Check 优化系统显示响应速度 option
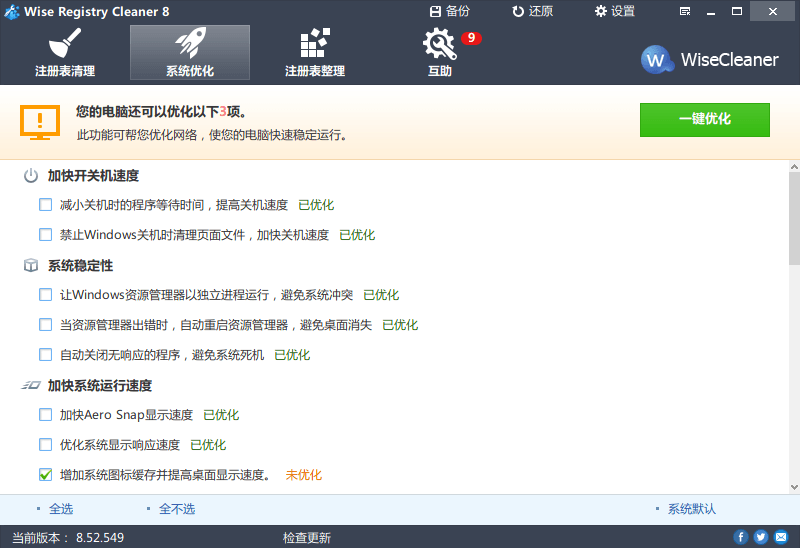800x548 pixels. tap(45, 444)
